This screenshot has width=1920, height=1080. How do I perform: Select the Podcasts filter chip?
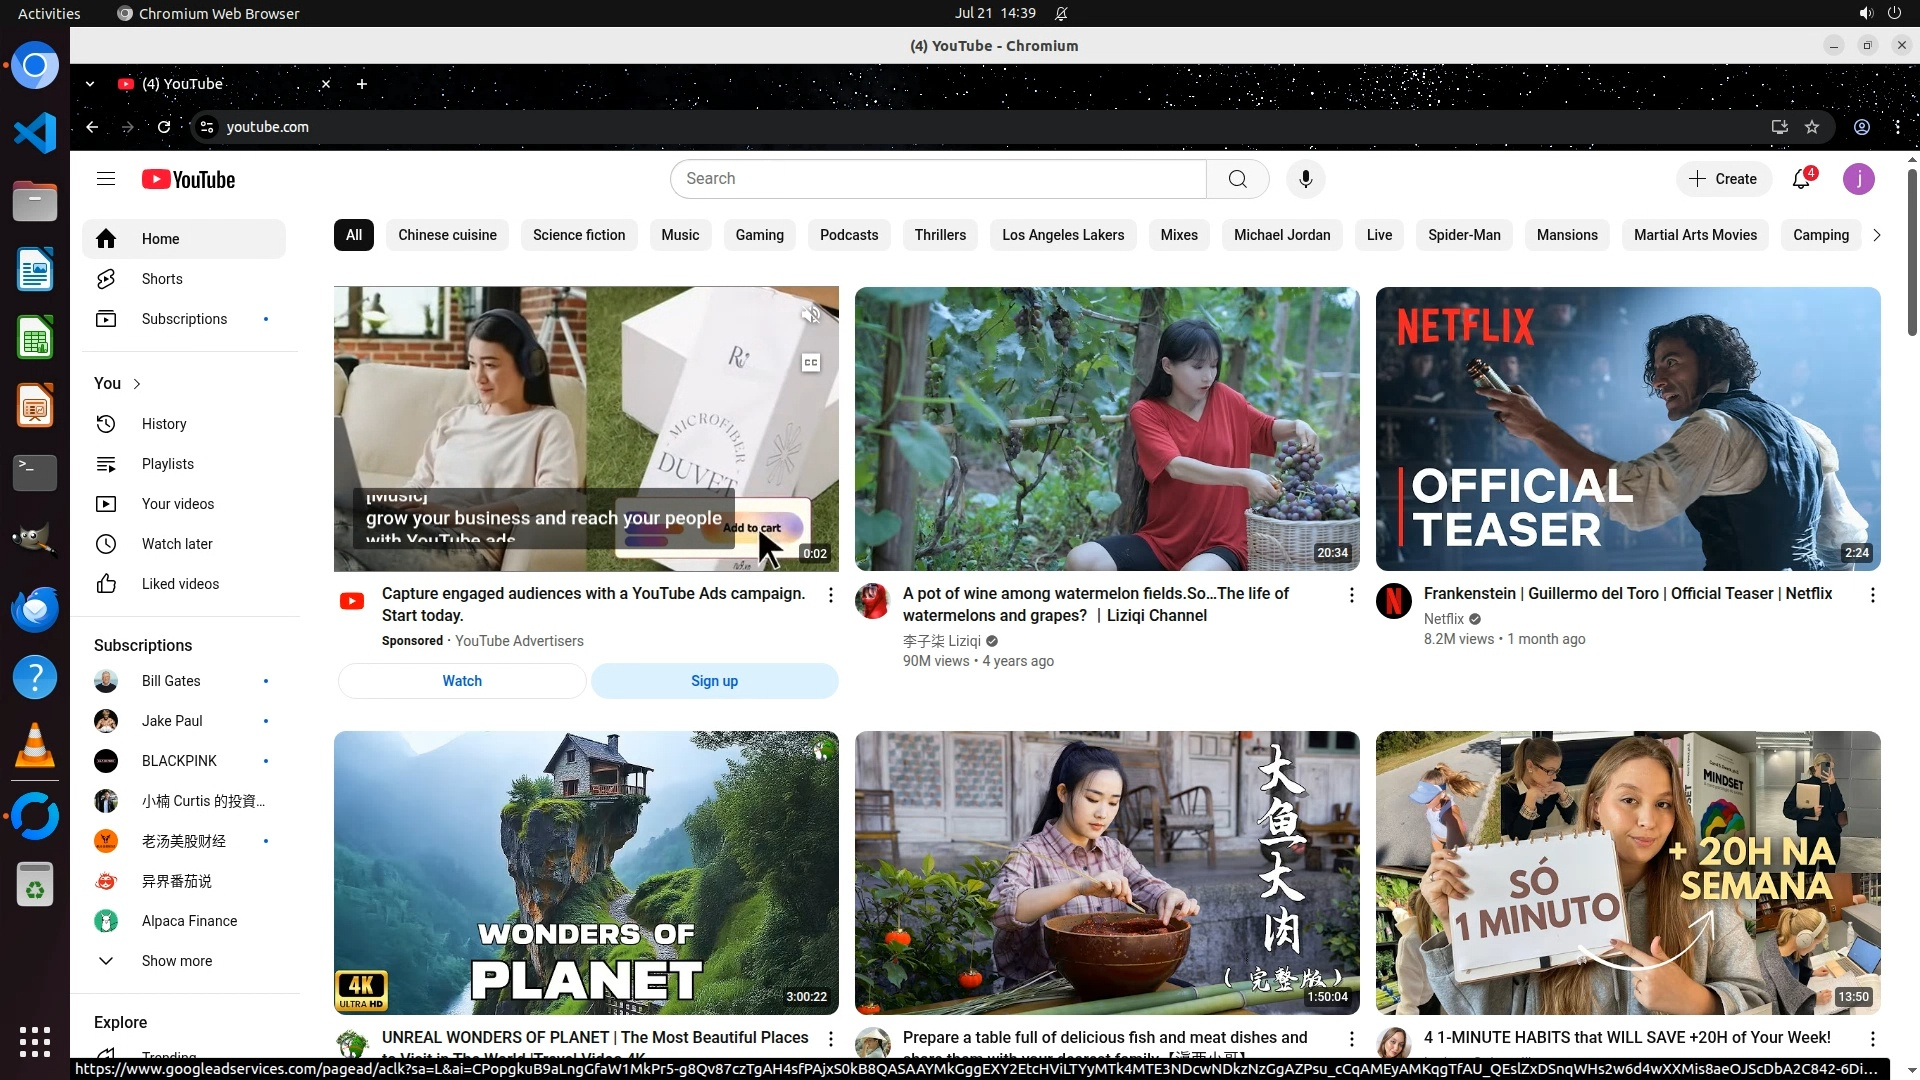tap(848, 235)
